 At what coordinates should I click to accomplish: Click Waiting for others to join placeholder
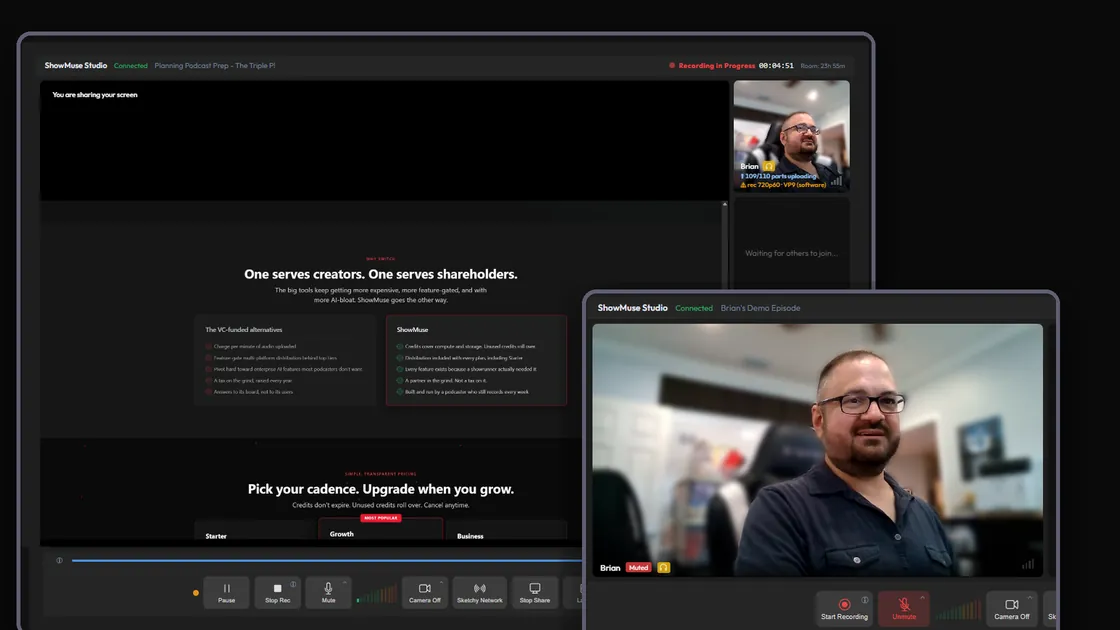click(791, 253)
